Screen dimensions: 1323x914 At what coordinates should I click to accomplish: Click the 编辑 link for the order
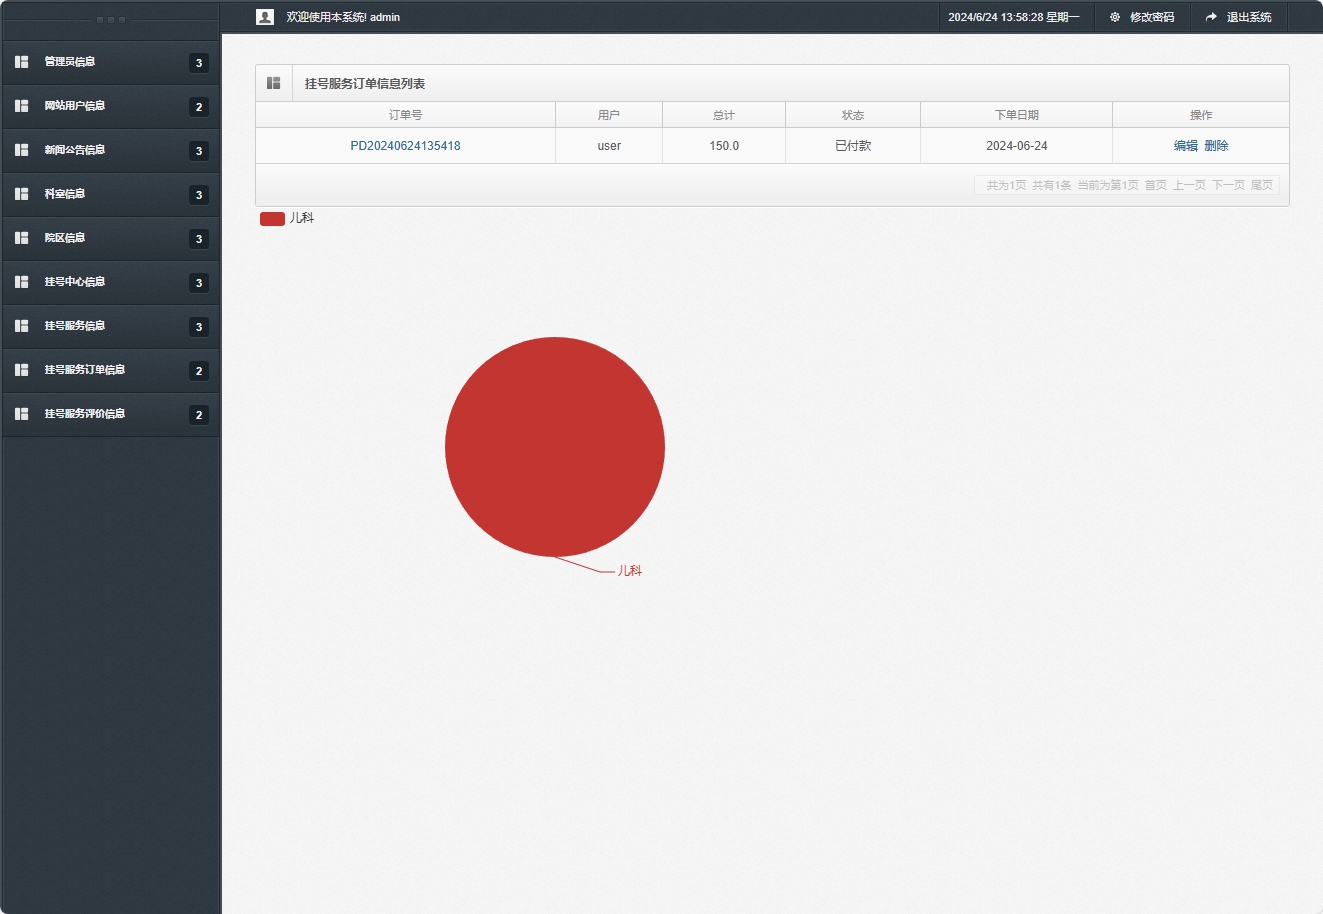click(1185, 146)
